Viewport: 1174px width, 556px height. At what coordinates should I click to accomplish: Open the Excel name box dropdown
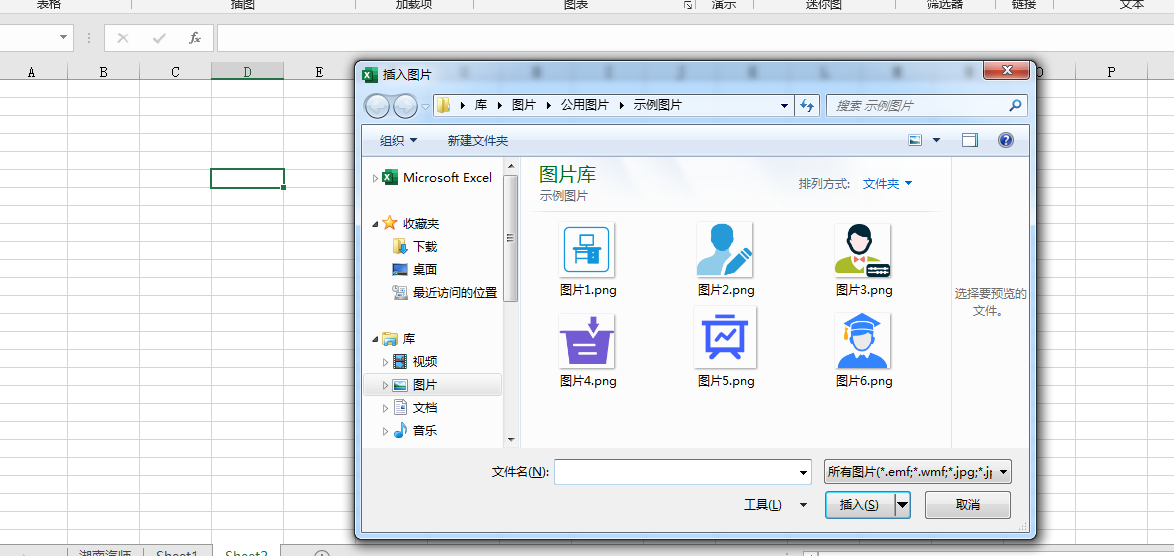[x=63, y=37]
